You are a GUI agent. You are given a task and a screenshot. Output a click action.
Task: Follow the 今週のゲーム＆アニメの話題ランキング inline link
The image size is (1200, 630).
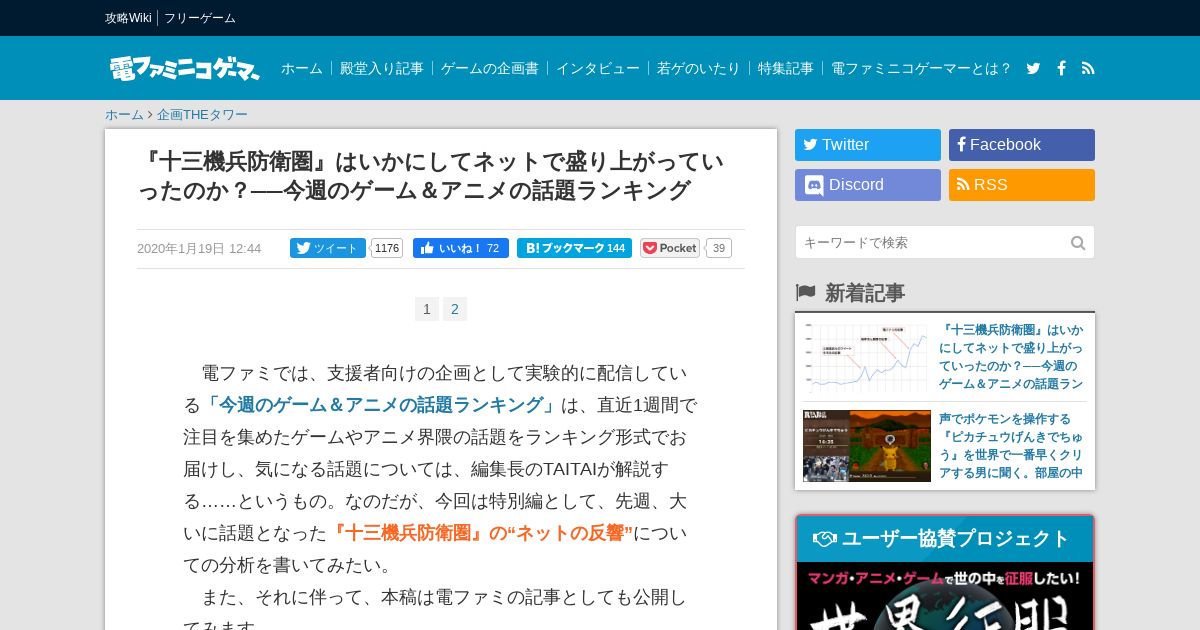tap(381, 405)
